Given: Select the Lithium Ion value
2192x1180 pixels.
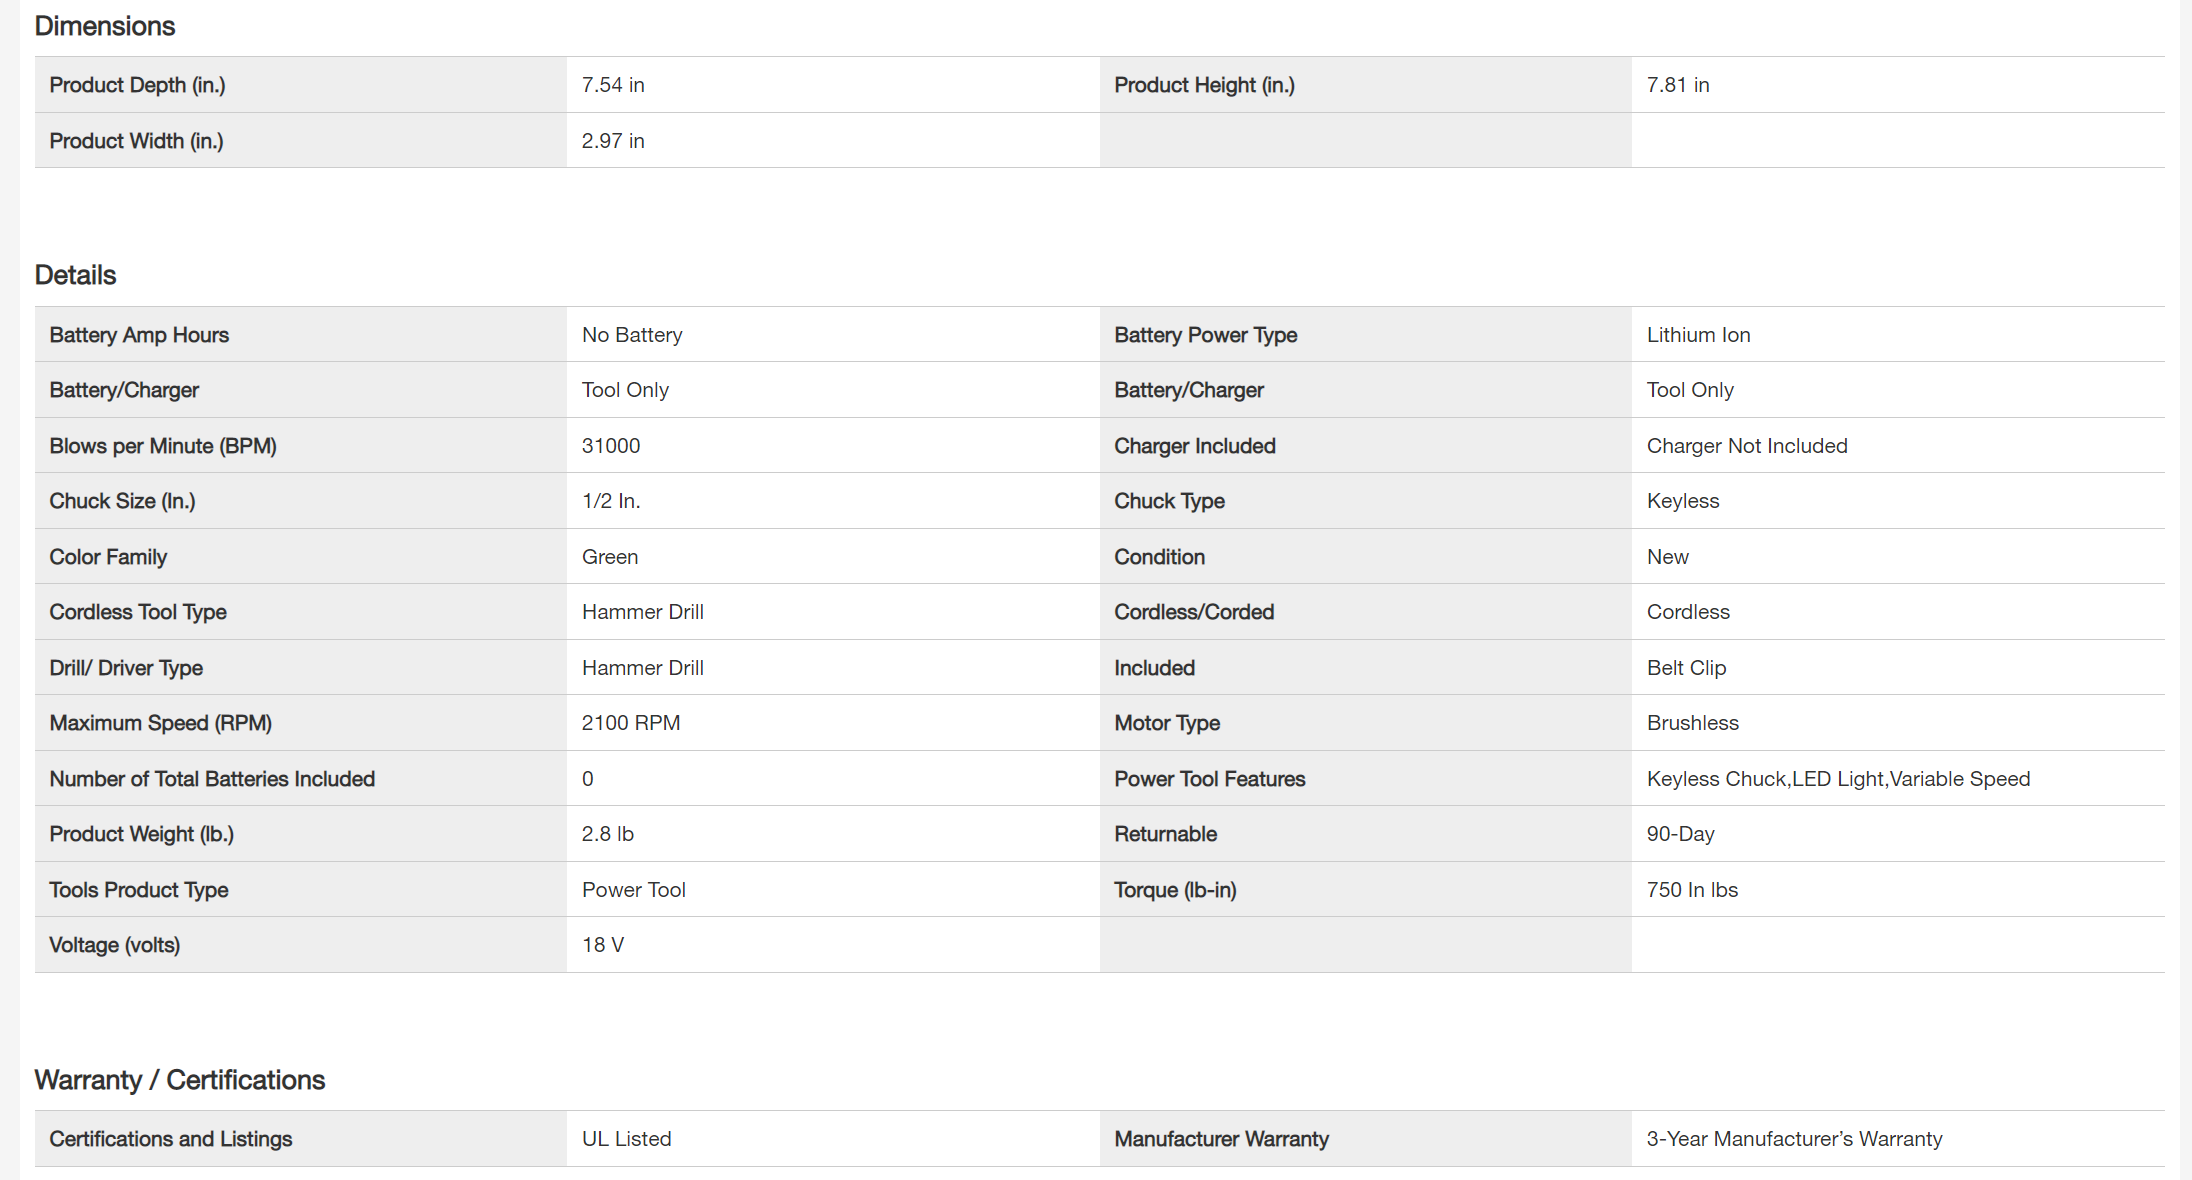Looking at the screenshot, I should point(1698,335).
